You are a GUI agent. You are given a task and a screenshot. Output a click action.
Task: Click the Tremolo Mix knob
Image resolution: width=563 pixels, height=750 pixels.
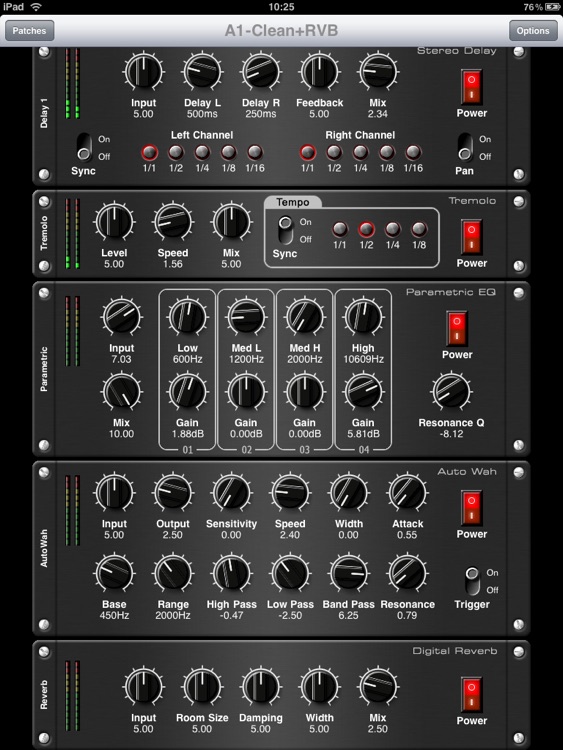(232, 222)
